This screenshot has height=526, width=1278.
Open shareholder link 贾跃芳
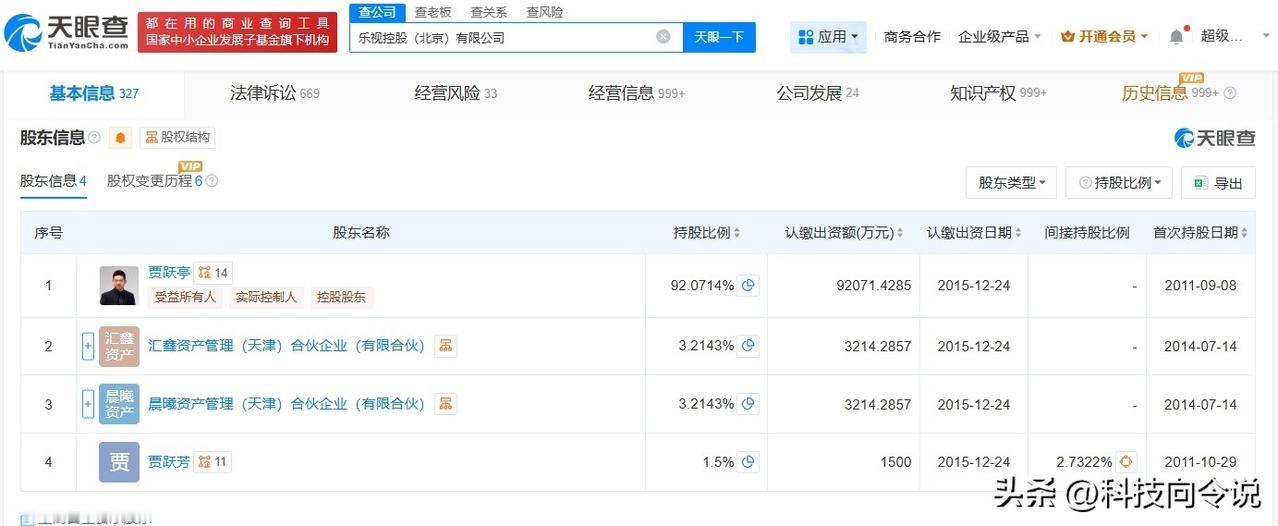tap(169, 462)
